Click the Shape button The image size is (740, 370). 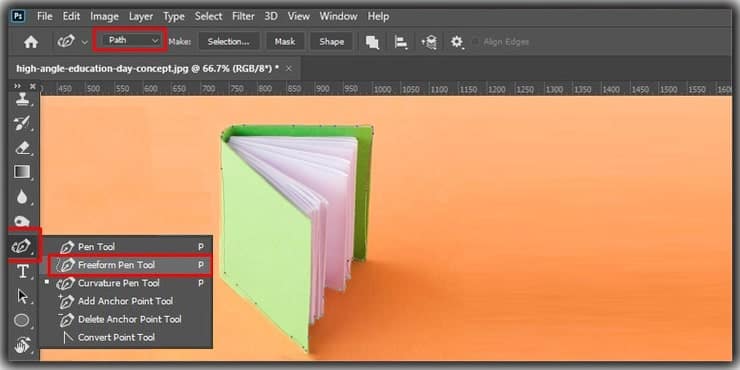coord(331,42)
